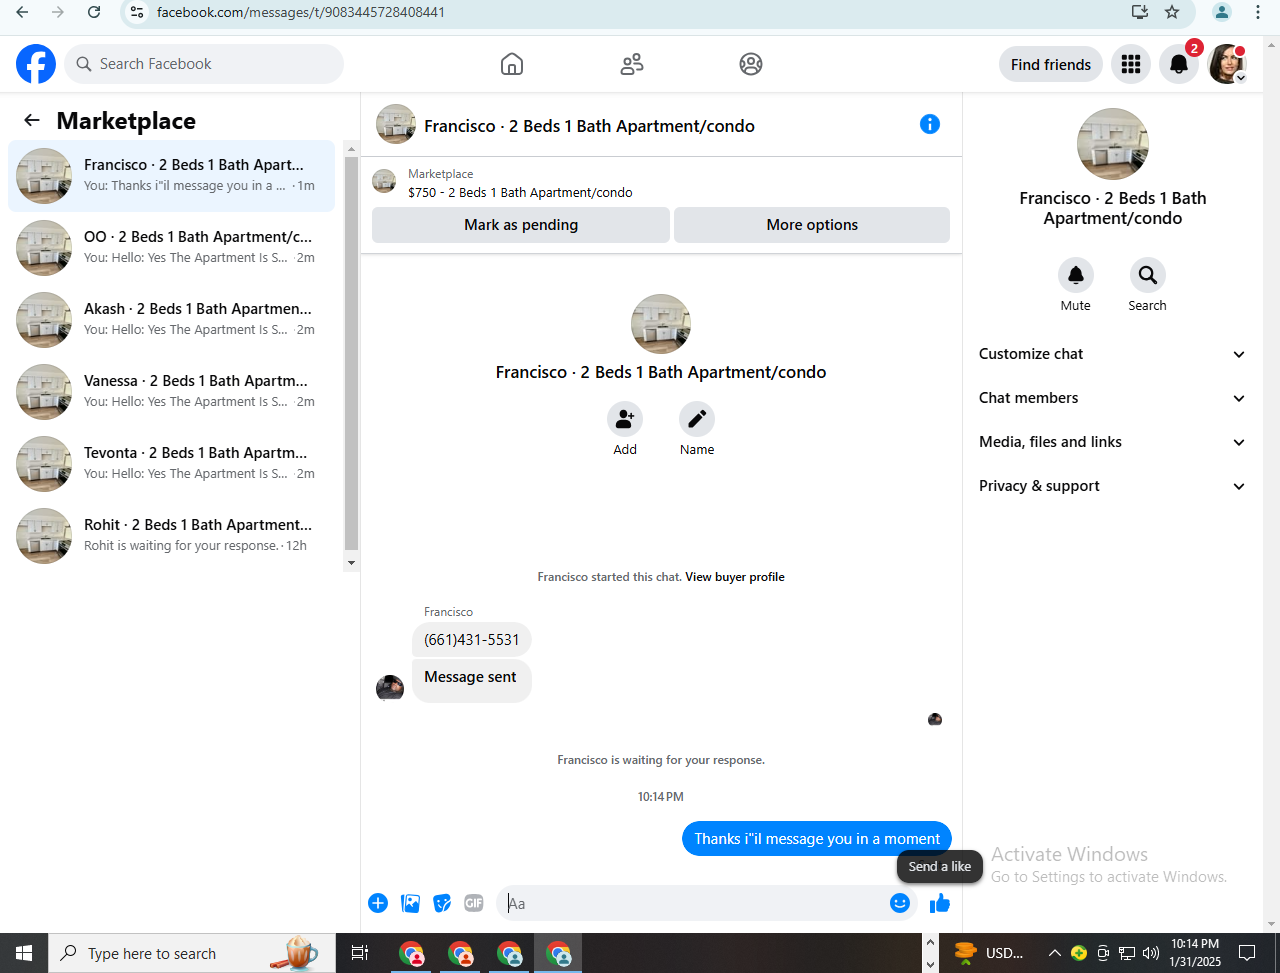This screenshot has width=1280, height=973.
Task: Open the Chrome three-dot menu
Action: pyautogui.click(x=1258, y=12)
